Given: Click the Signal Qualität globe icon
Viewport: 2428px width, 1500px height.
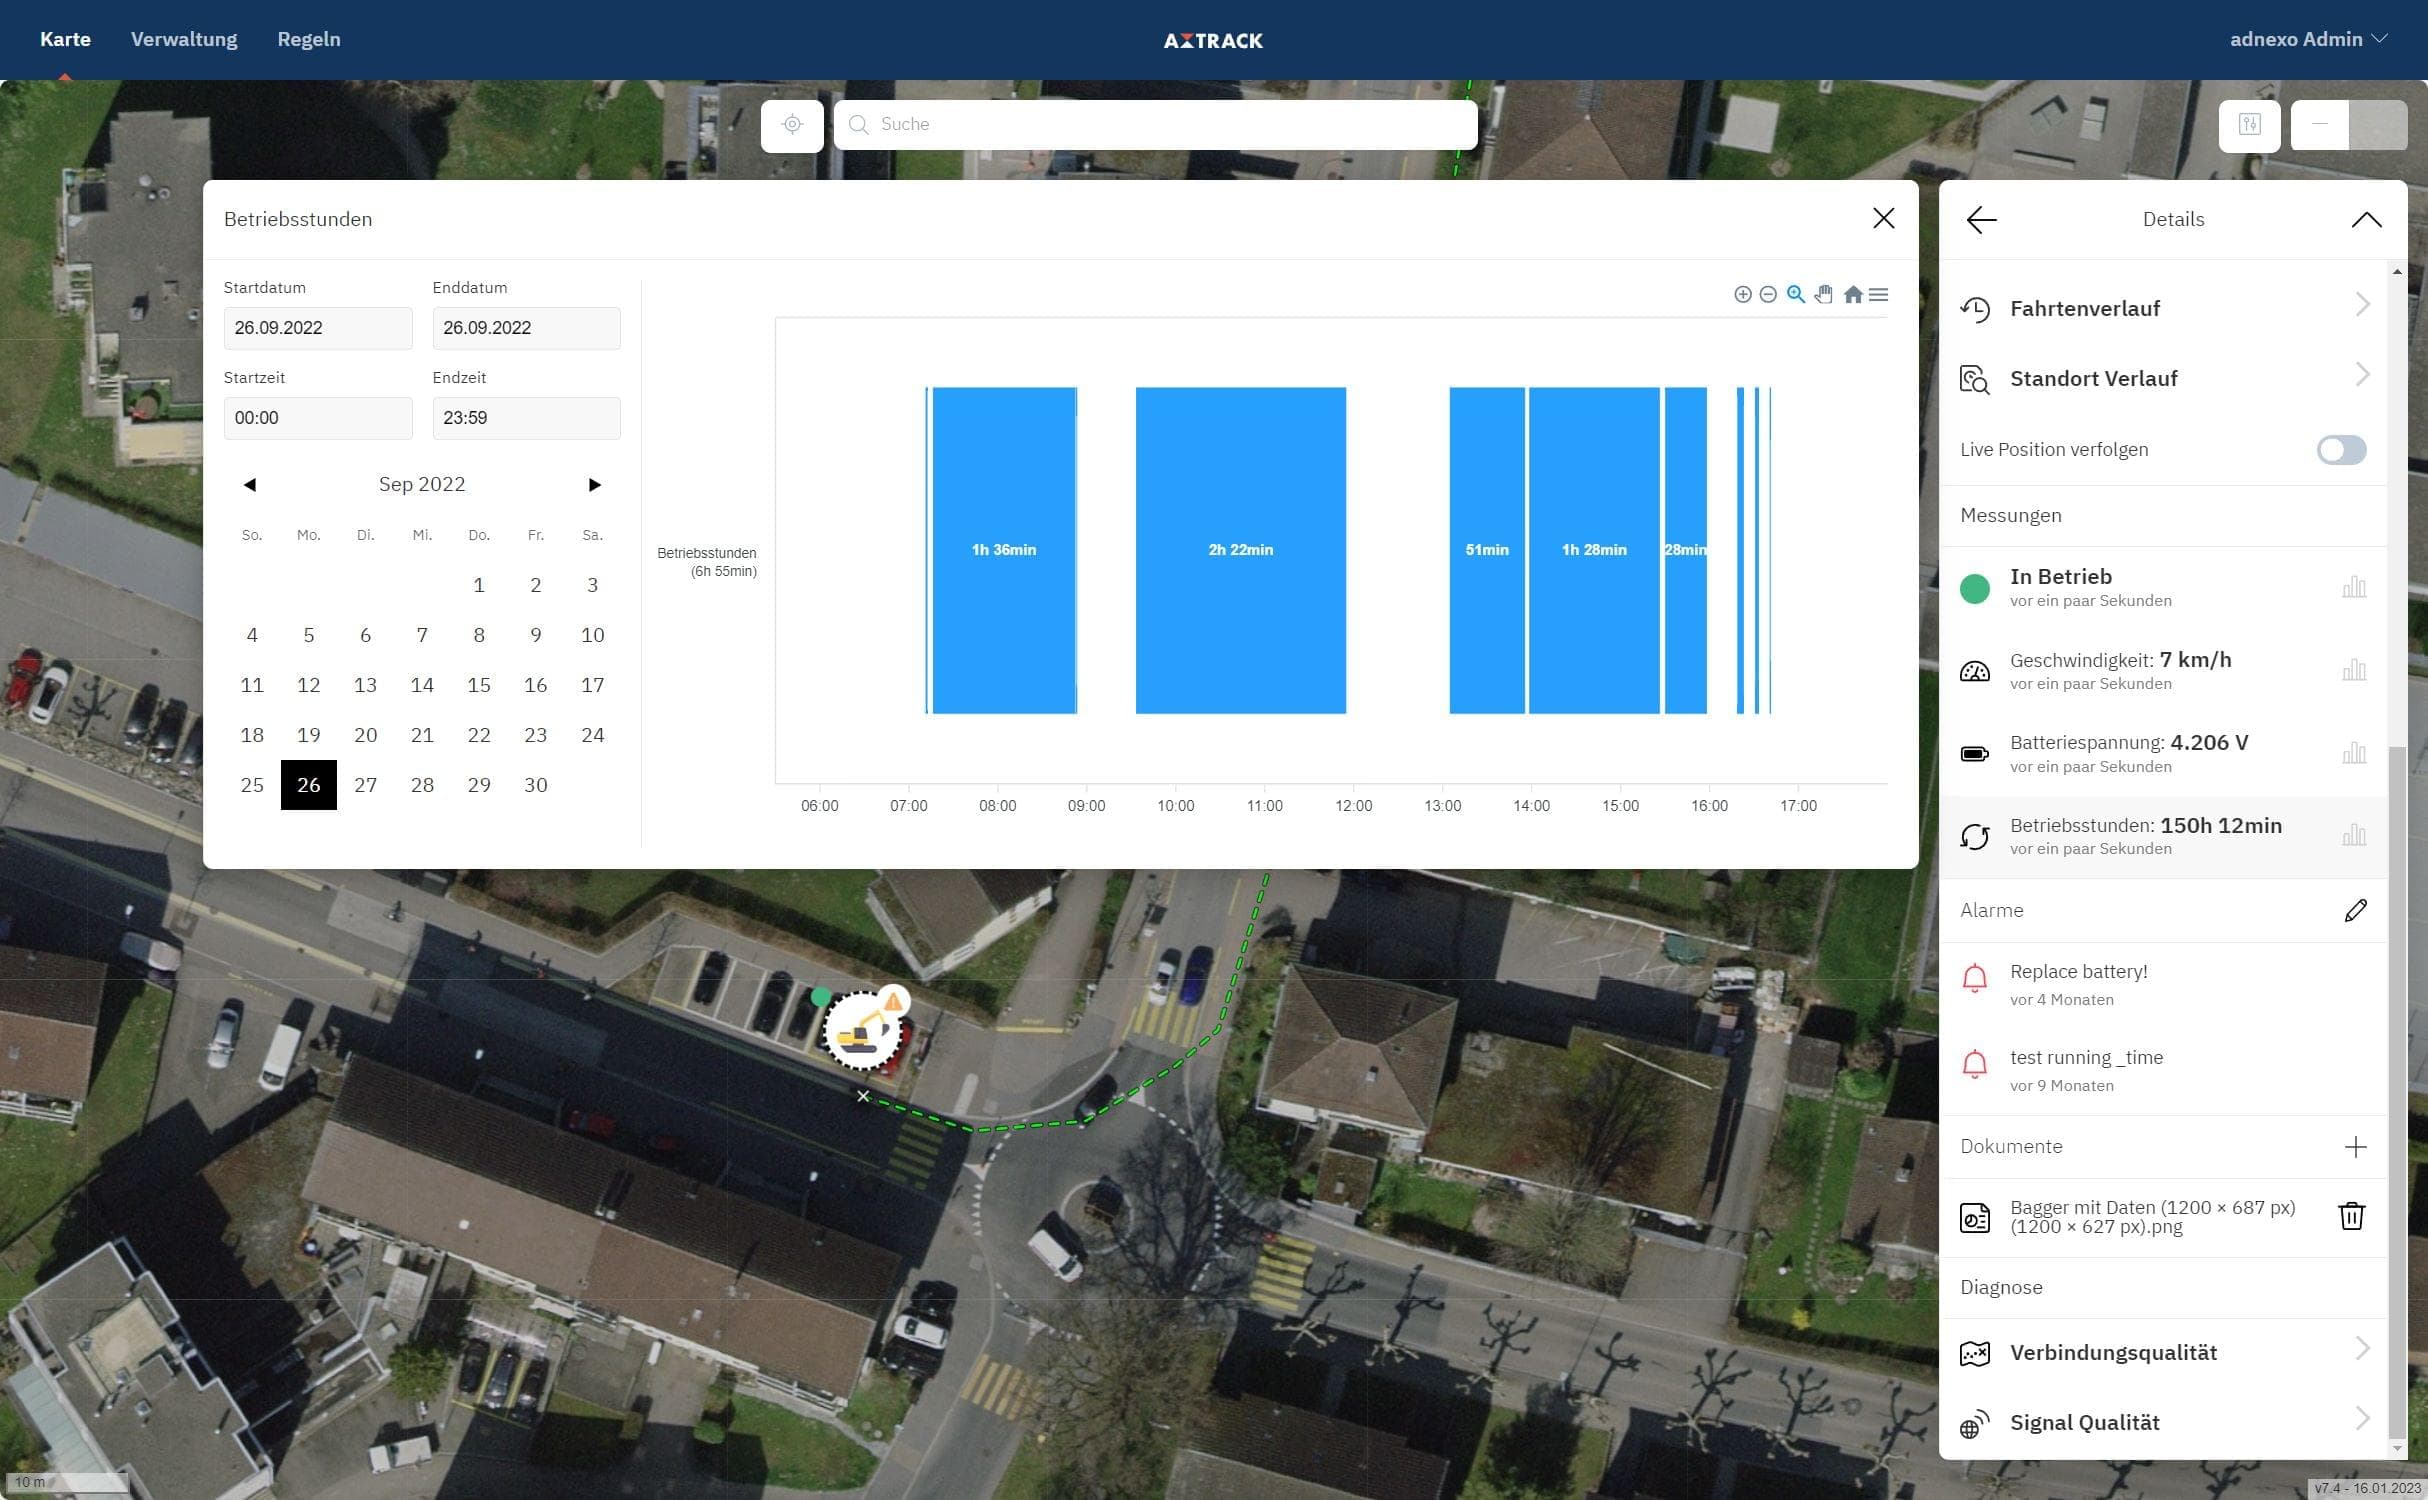Looking at the screenshot, I should coord(1974,1423).
